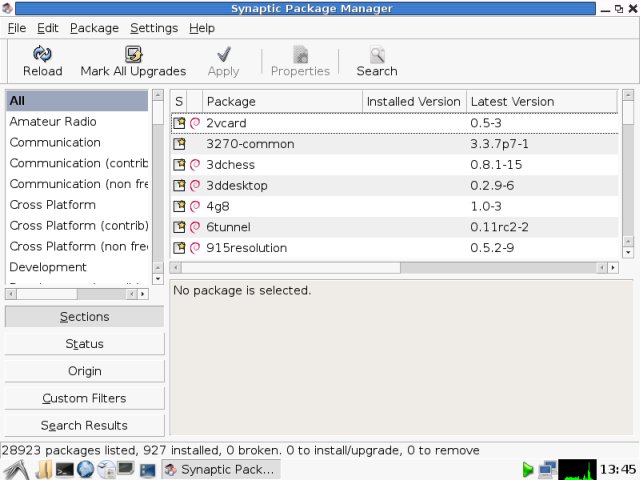Click the Debian swirl icon for 4g8
This screenshot has width=640, height=480.
tap(195, 206)
